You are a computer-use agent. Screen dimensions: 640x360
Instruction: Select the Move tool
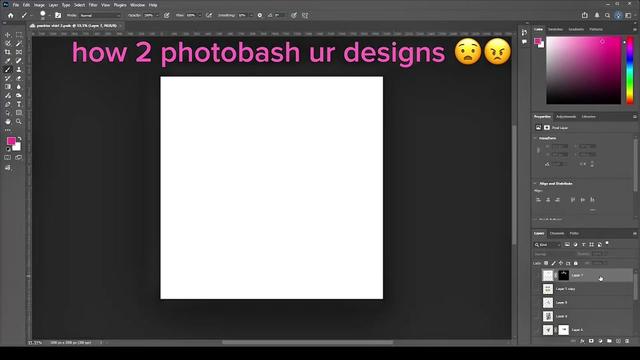click(x=8, y=35)
